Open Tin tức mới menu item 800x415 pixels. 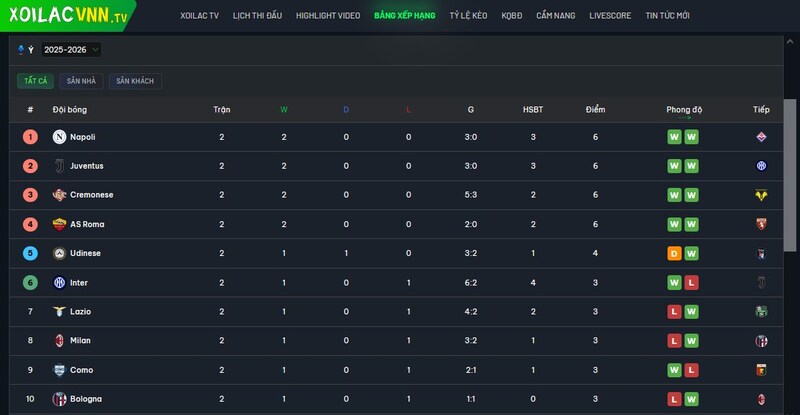pos(667,16)
